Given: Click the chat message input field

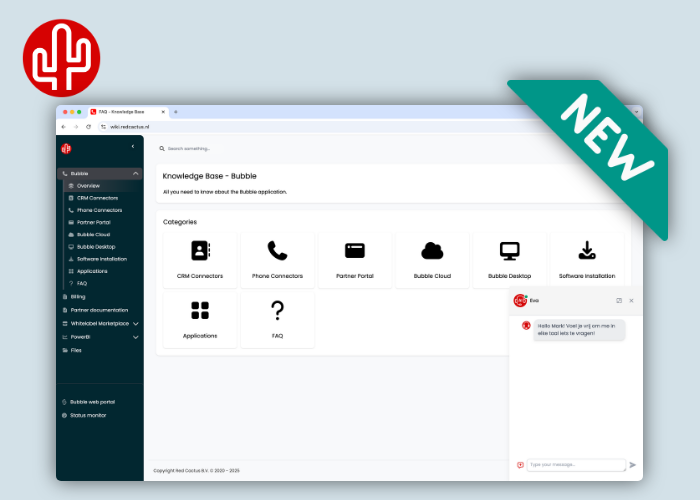Looking at the screenshot, I should pyautogui.click(x=576, y=465).
